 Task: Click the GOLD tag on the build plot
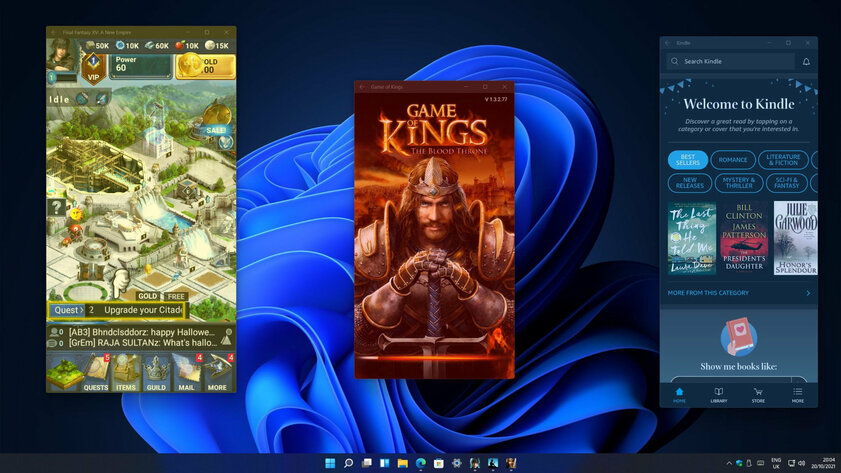point(147,296)
